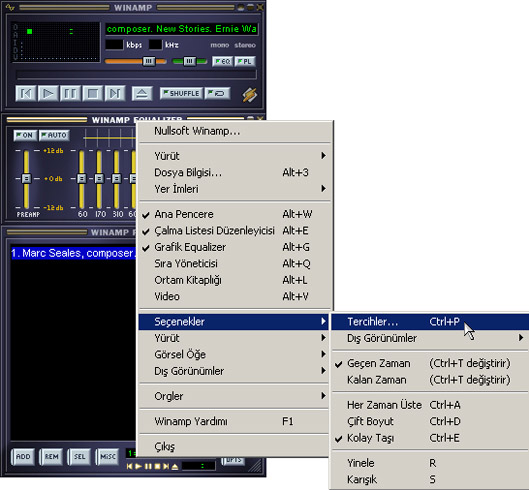Viewport: 529px width, 490px height.
Task: Click the song position seek bar
Action: coord(136,74)
